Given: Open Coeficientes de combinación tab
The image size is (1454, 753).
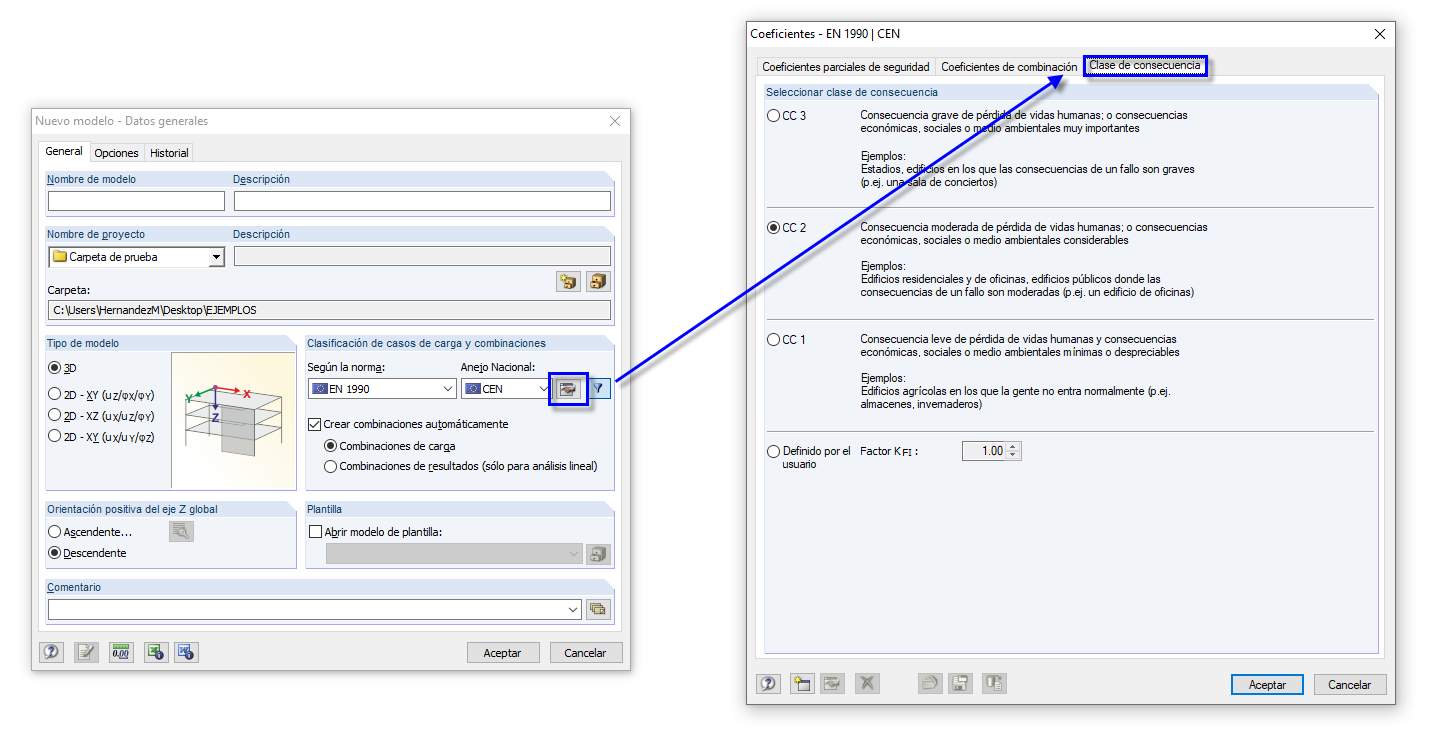Looking at the screenshot, I should point(1009,67).
